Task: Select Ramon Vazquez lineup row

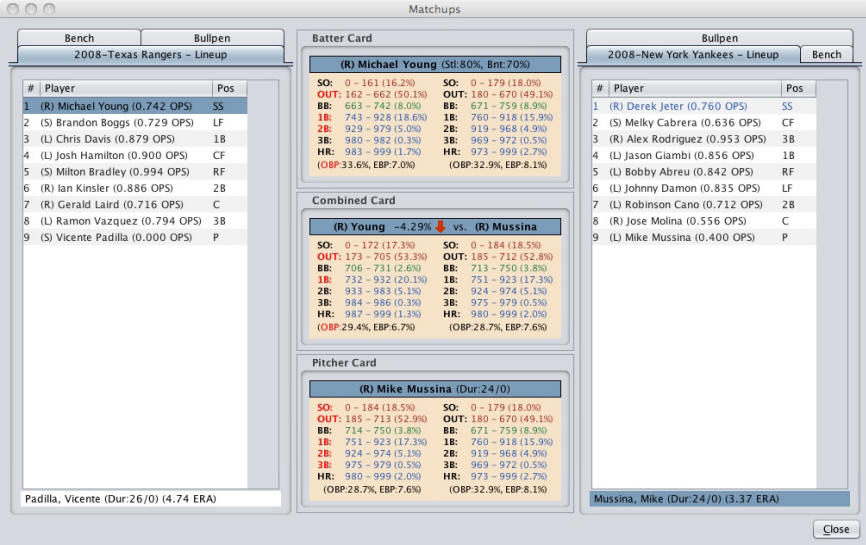Action: (x=135, y=221)
